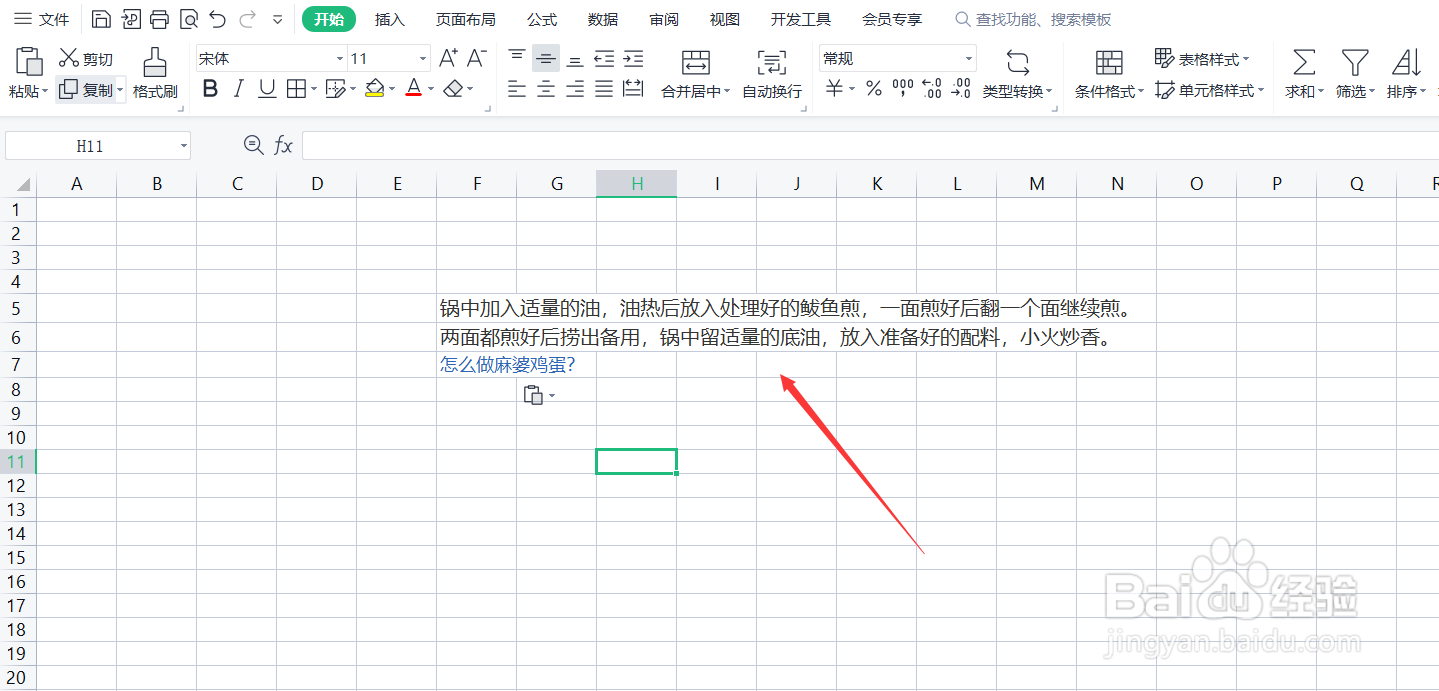Decrease decimal places
Viewport: 1439px width, 691px height.
[961, 90]
